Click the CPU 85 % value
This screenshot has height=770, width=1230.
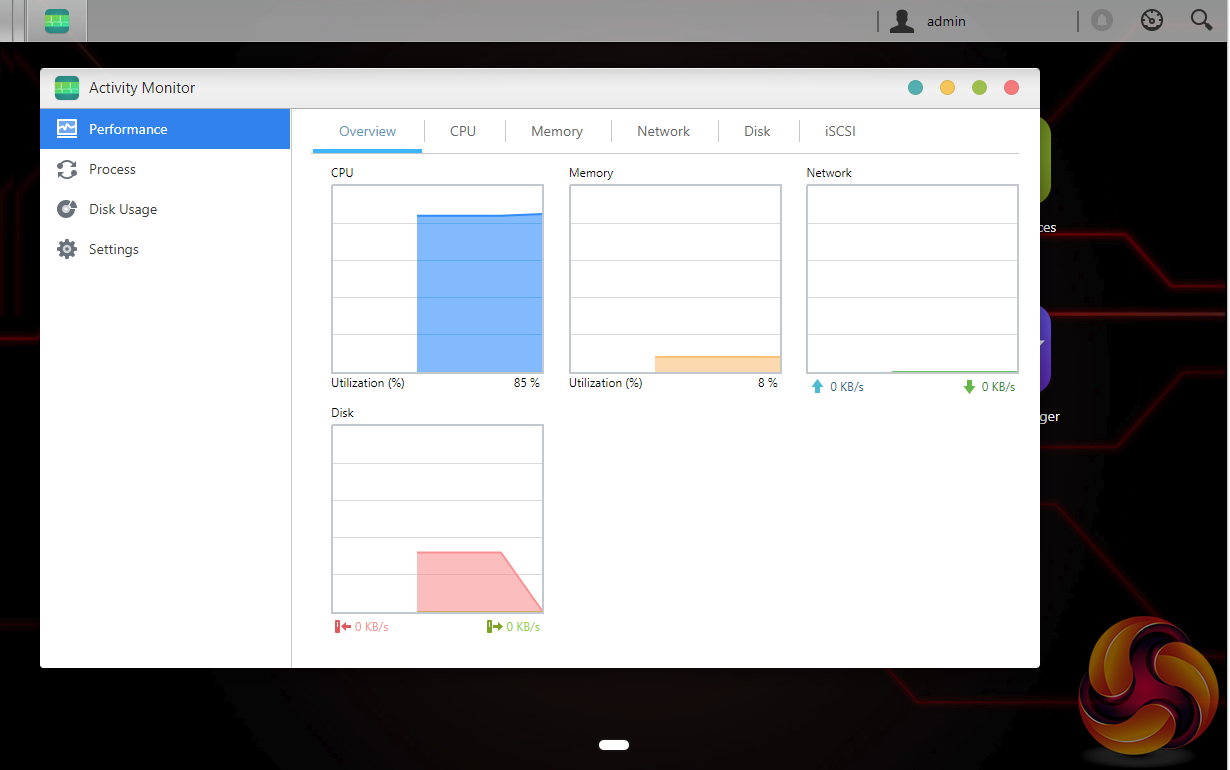[x=526, y=383]
